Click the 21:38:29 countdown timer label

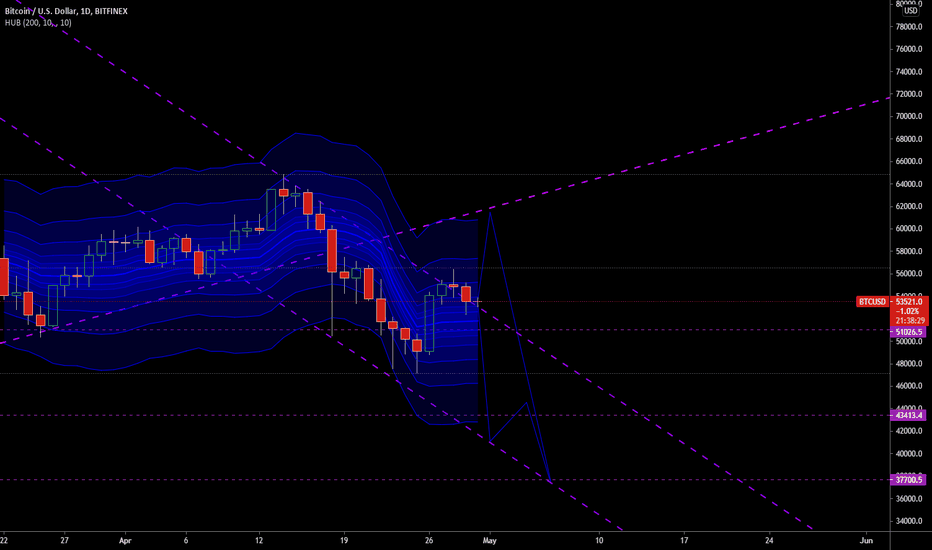[910, 320]
